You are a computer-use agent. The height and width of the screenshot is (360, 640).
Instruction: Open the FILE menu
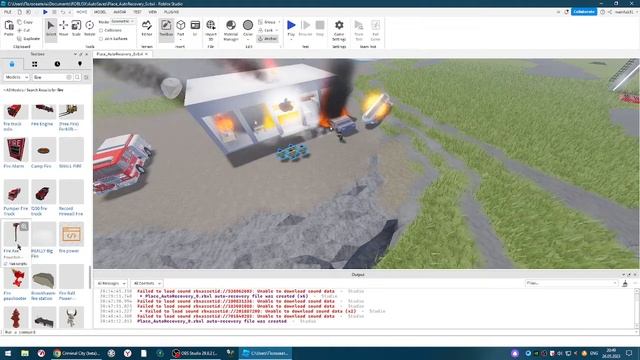(x=8, y=12)
